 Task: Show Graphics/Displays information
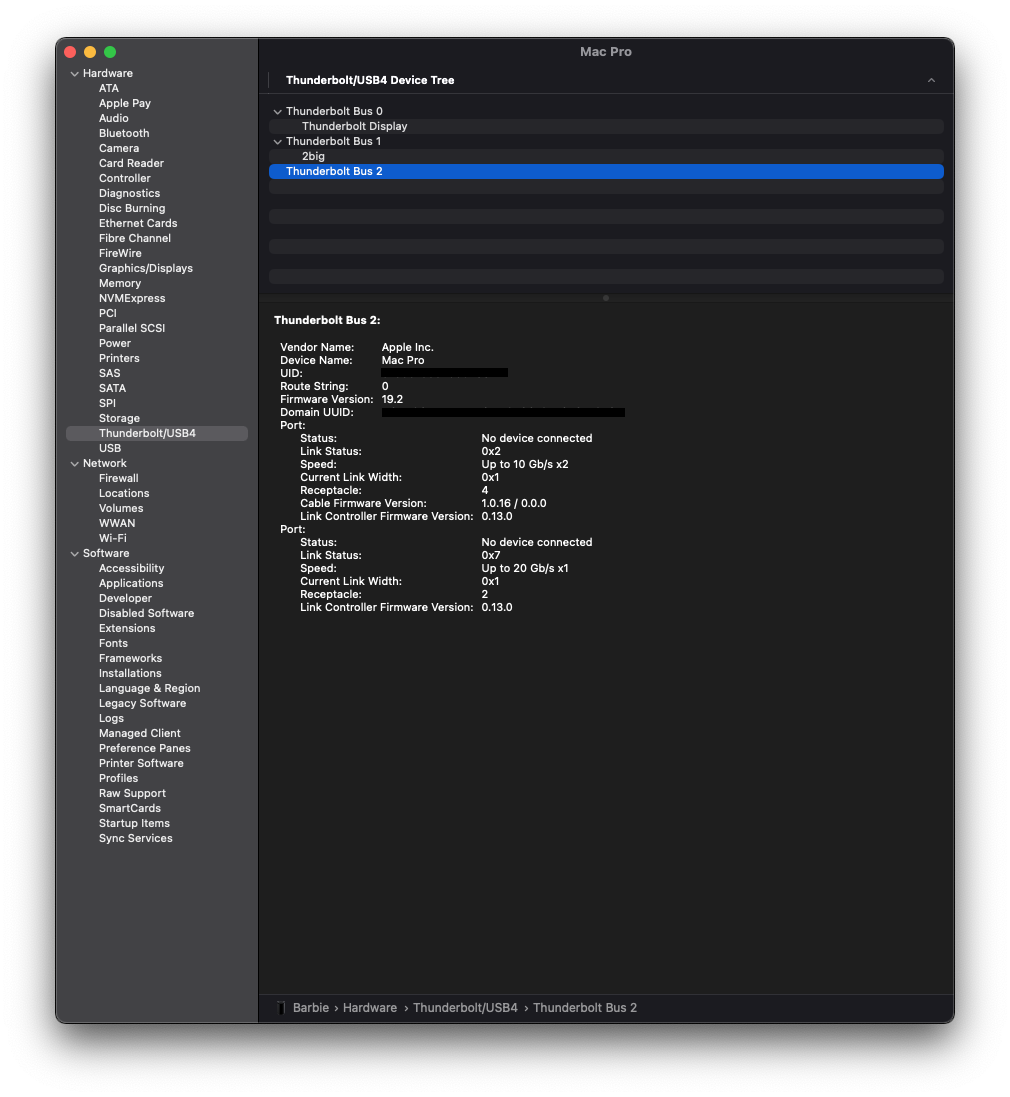(x=145, y=269)
